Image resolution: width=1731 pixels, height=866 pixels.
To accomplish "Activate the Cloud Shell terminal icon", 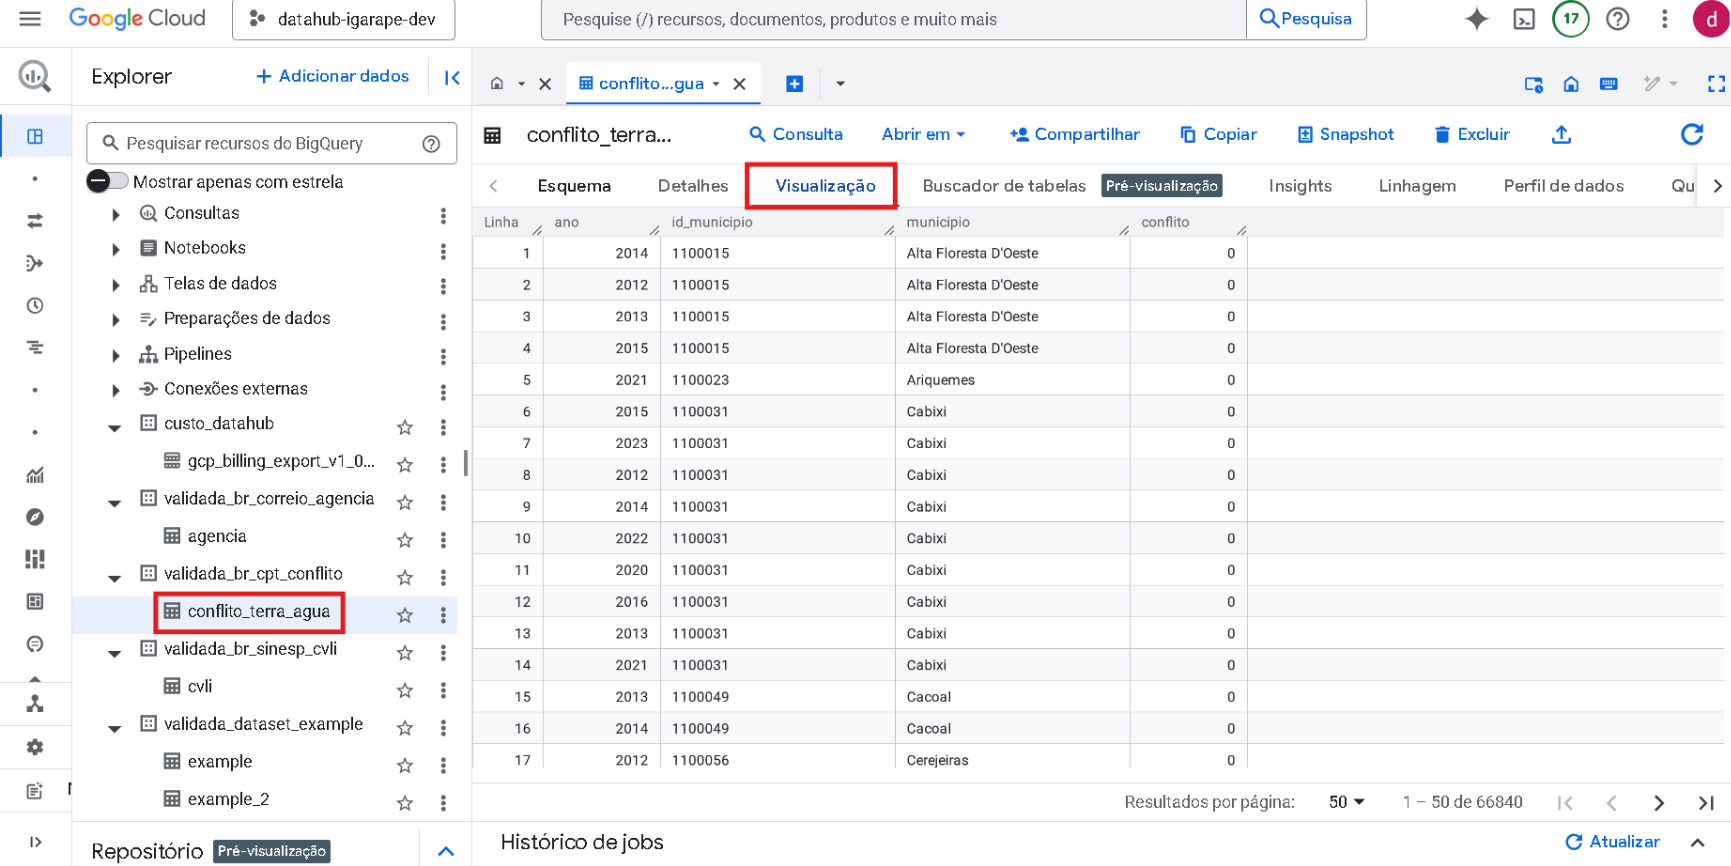I will (1524, 19).
